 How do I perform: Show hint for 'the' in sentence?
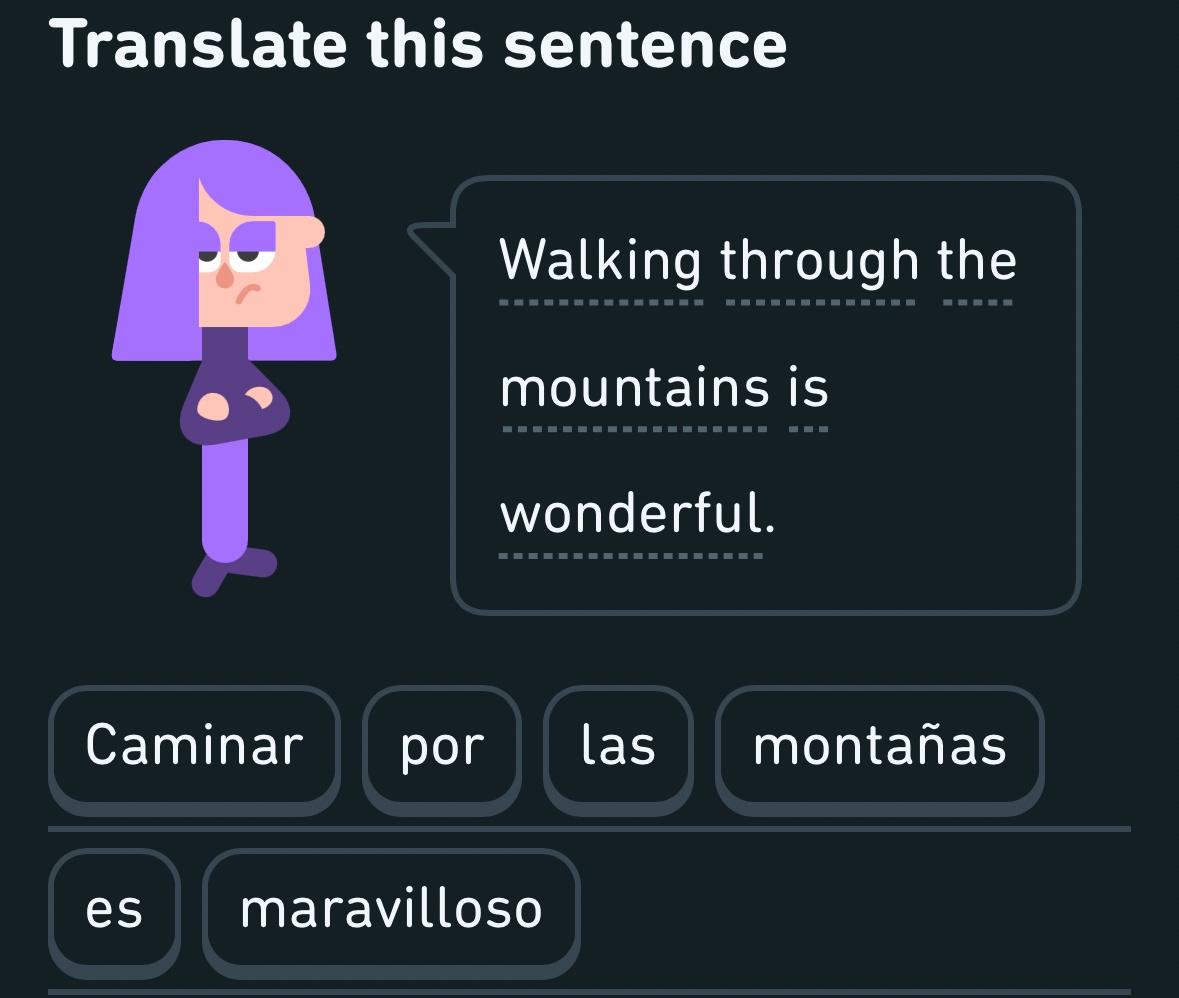[x=977, y=262]
